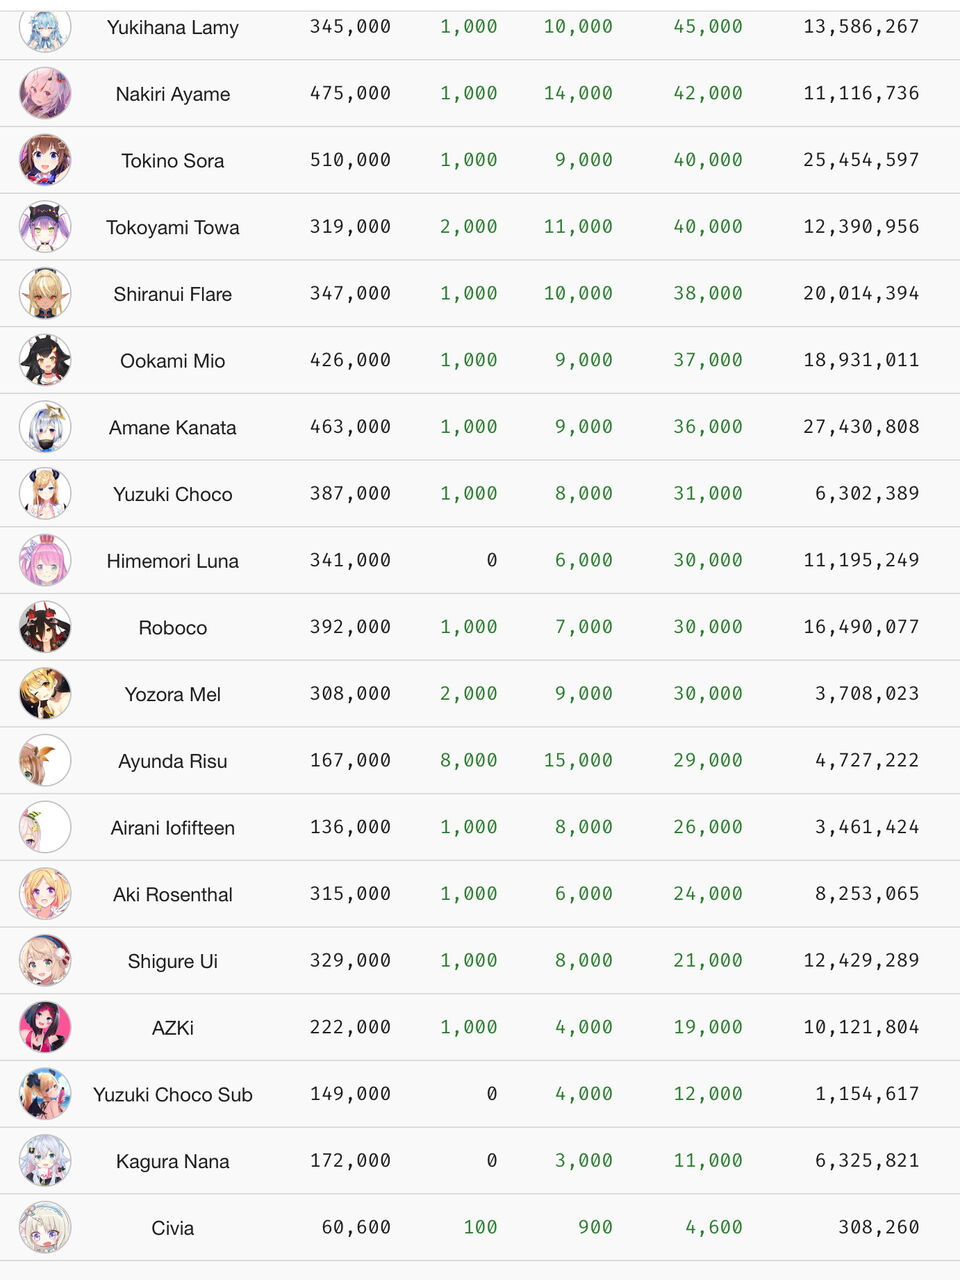This screenshot has height=1280, width=960.
Task: Select the Aki Rosenthal name
Action: (173, 894)
